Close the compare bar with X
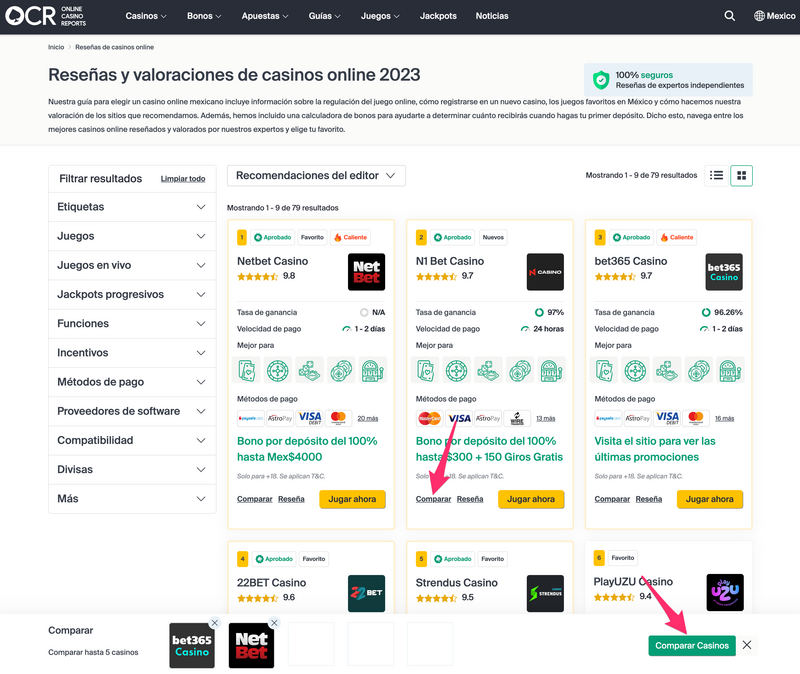Viewport: 800px width, 674px height. coord(746,645)
